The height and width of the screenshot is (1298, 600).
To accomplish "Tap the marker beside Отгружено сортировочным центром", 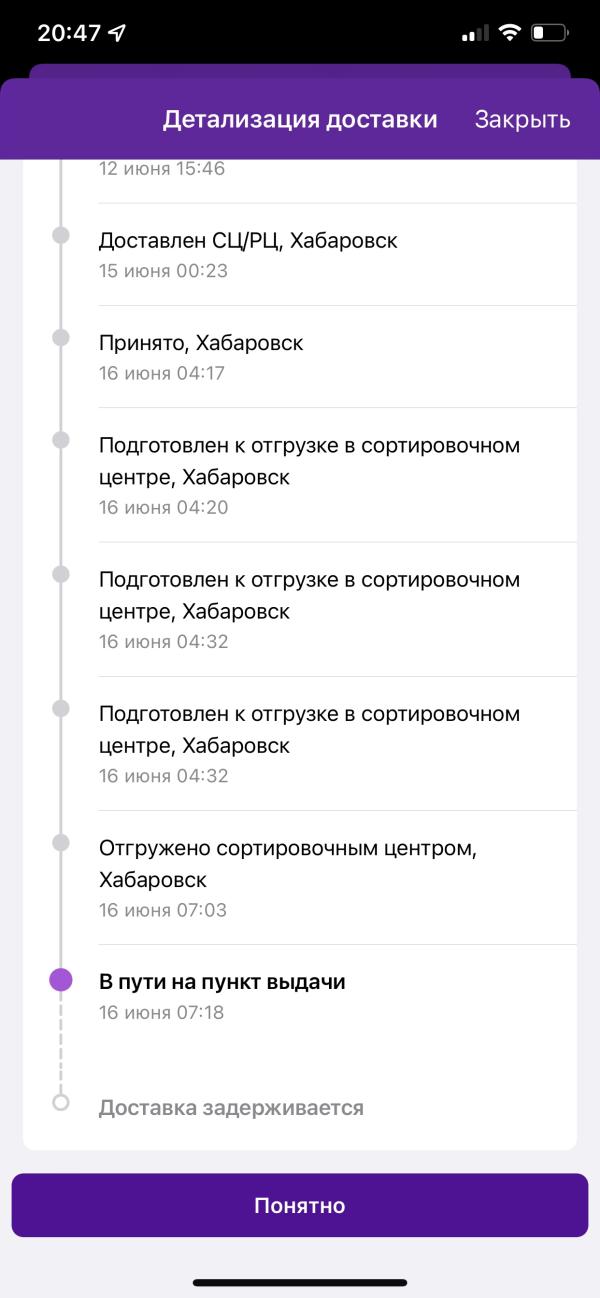I will (61, 842).
